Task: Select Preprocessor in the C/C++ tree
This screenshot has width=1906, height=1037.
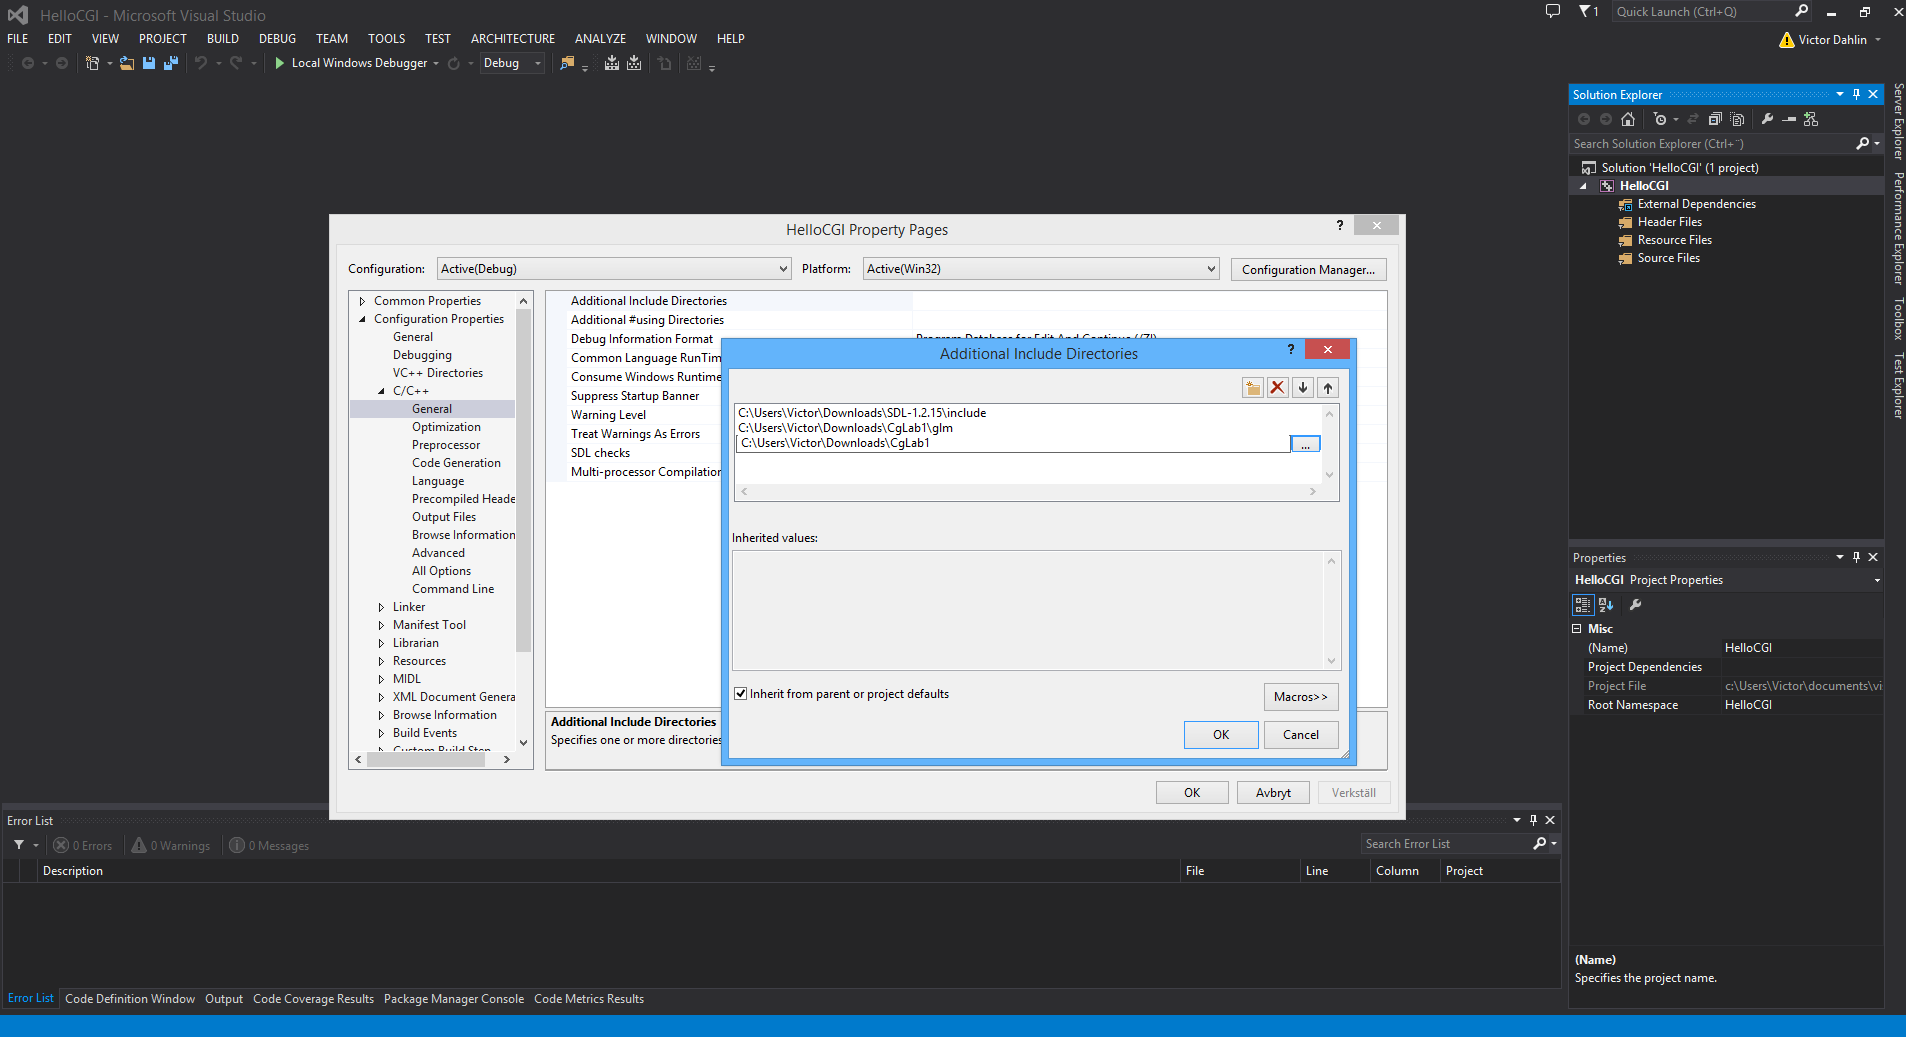Action: pos(446,445)
